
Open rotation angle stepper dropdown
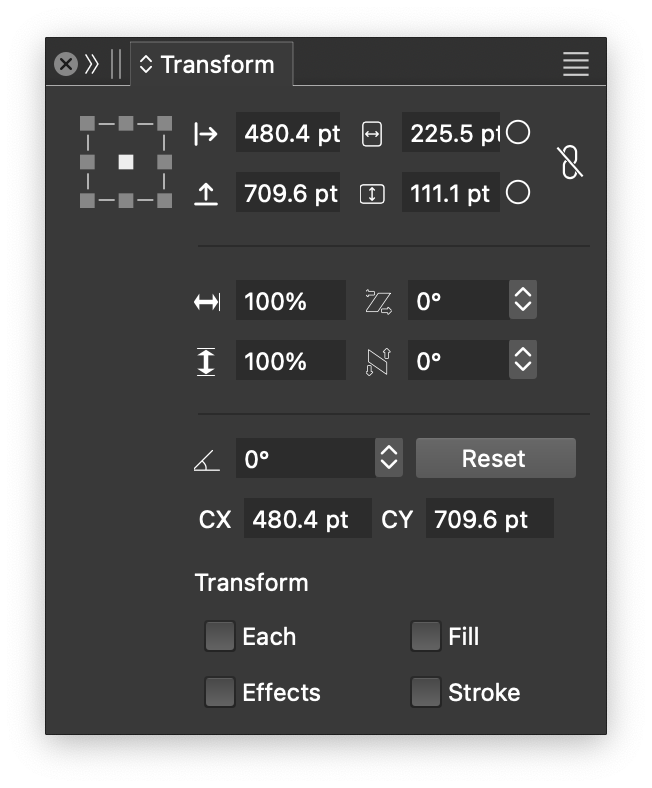coord(389,458)
